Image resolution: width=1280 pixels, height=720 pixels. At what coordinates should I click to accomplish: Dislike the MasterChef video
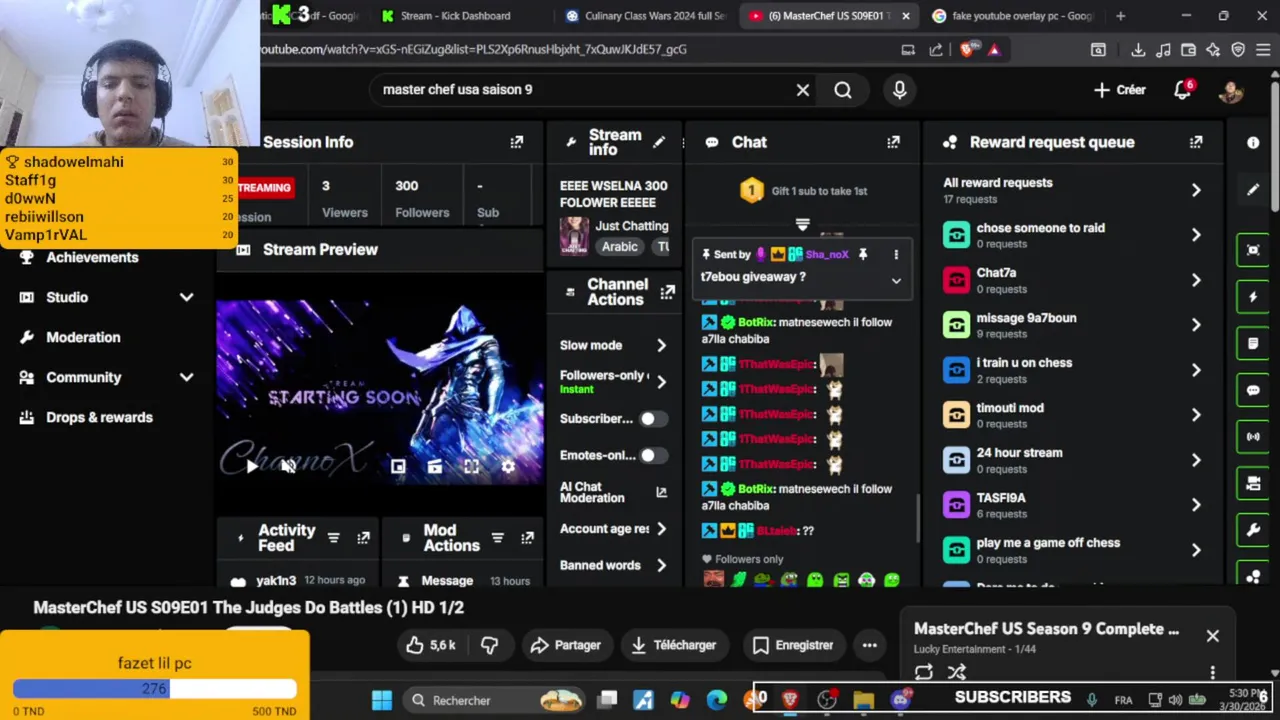(x=489, y=645)
